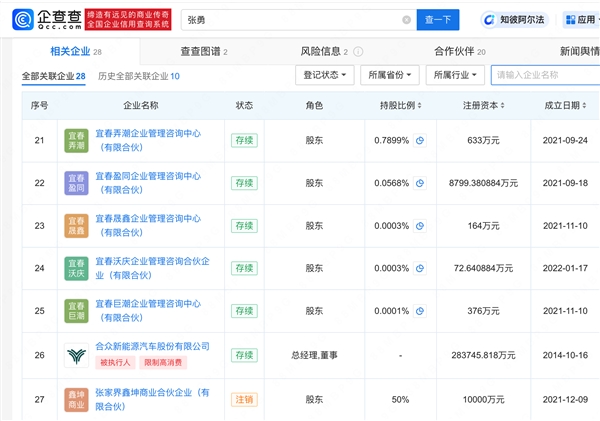This screenshot has height=421, width=600.
Task: Select 283745.818万元 capital cell
Action: [x=483, y=356]
